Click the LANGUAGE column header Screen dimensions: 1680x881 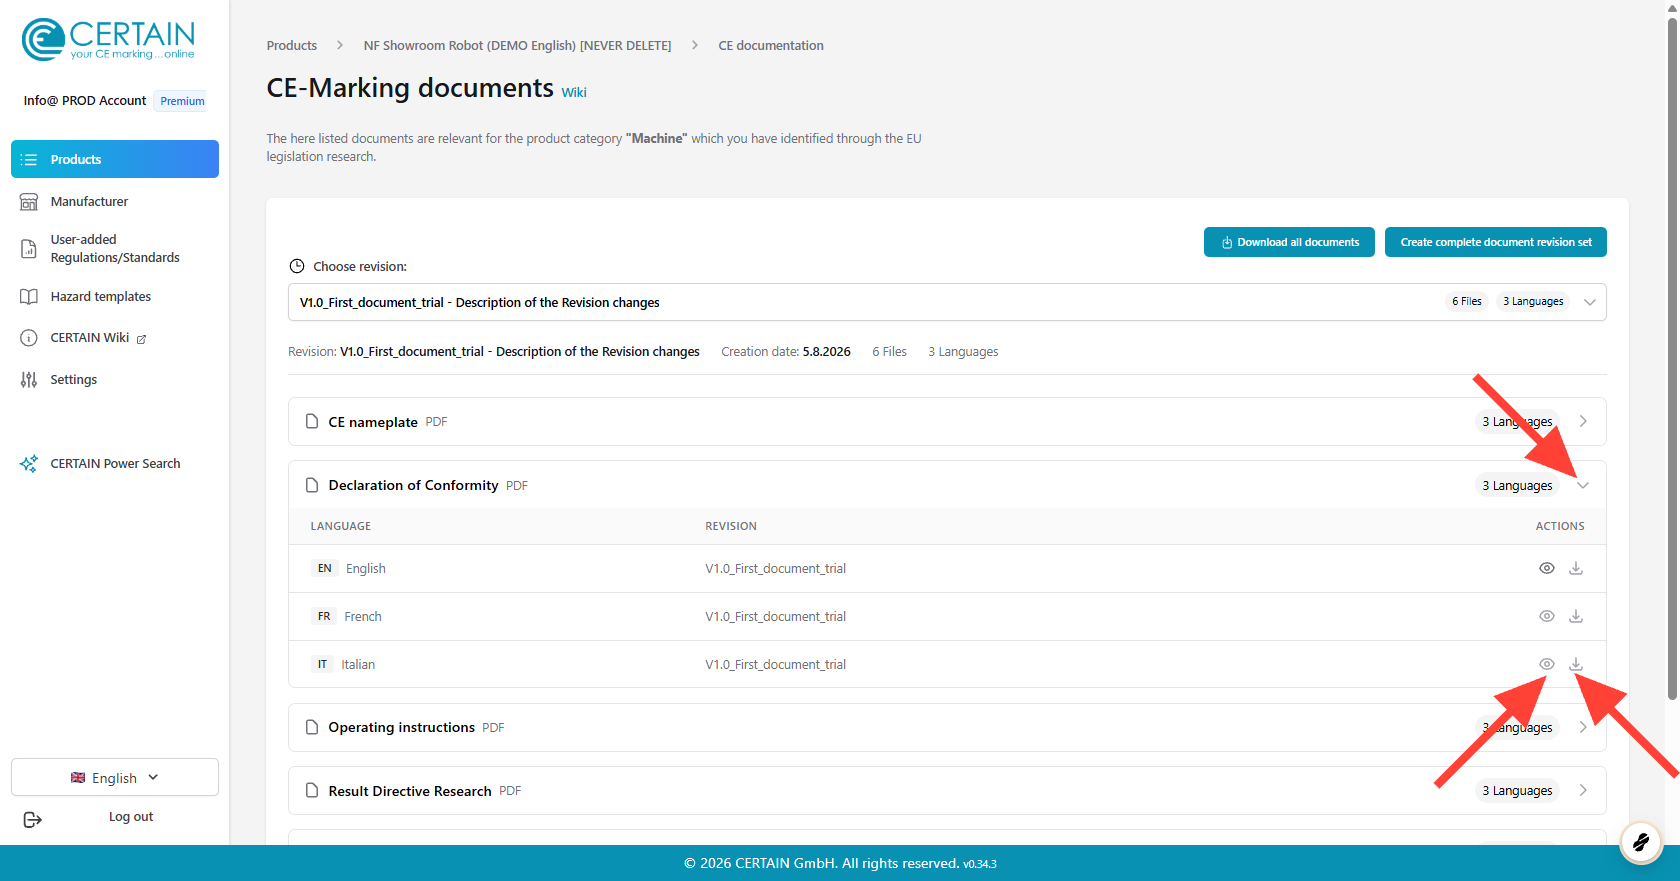[341, 526]
